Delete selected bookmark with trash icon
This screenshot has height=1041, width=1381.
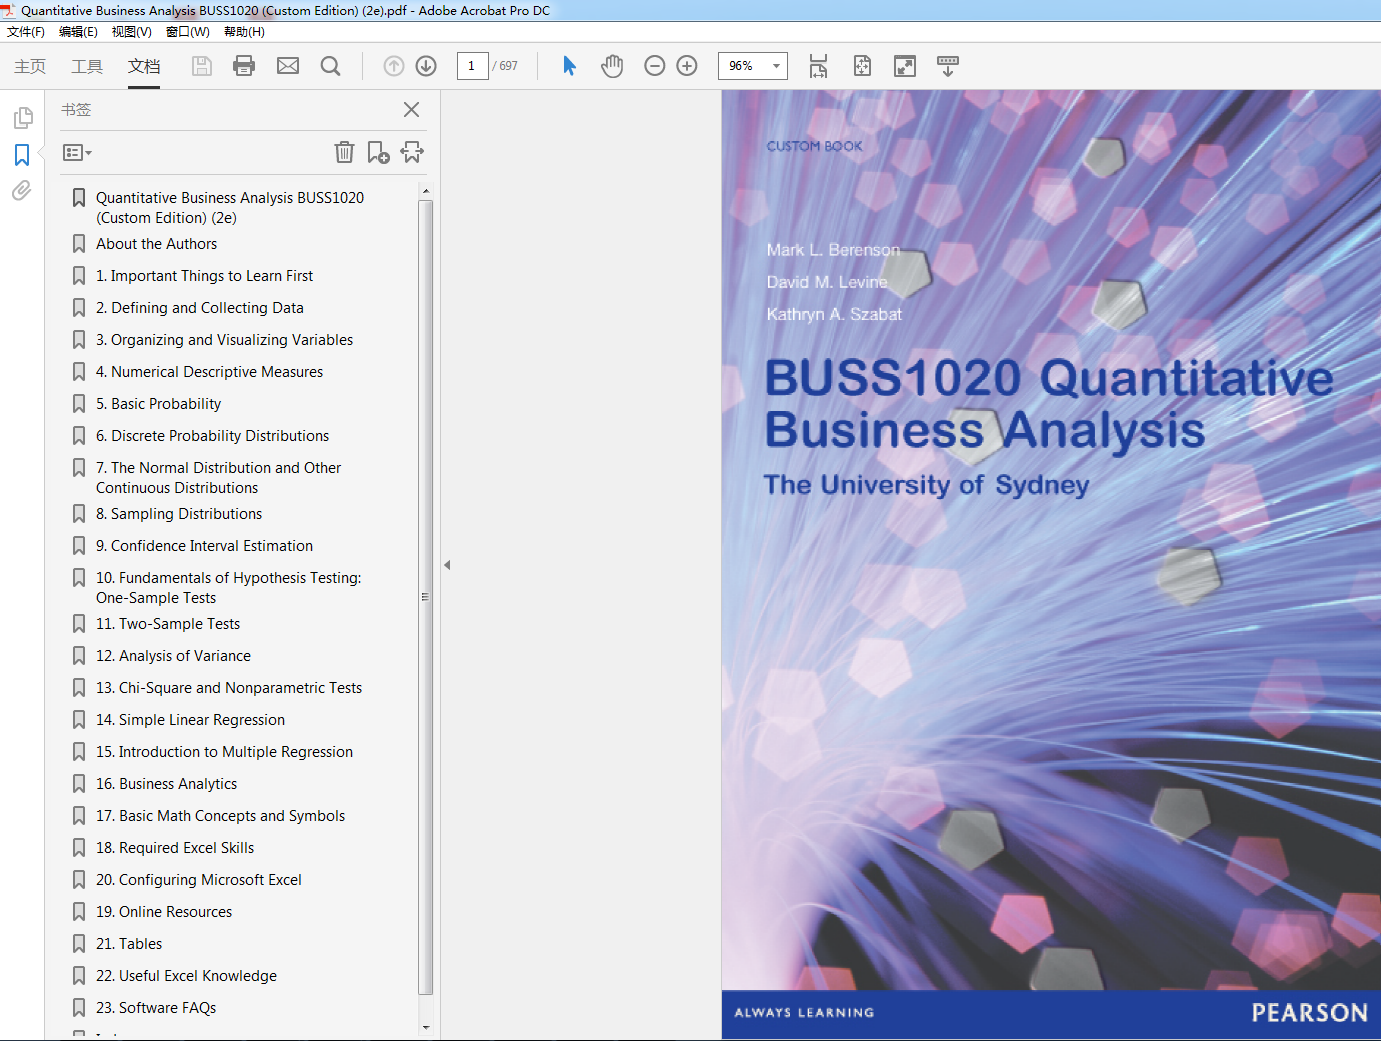pos(344,152)
